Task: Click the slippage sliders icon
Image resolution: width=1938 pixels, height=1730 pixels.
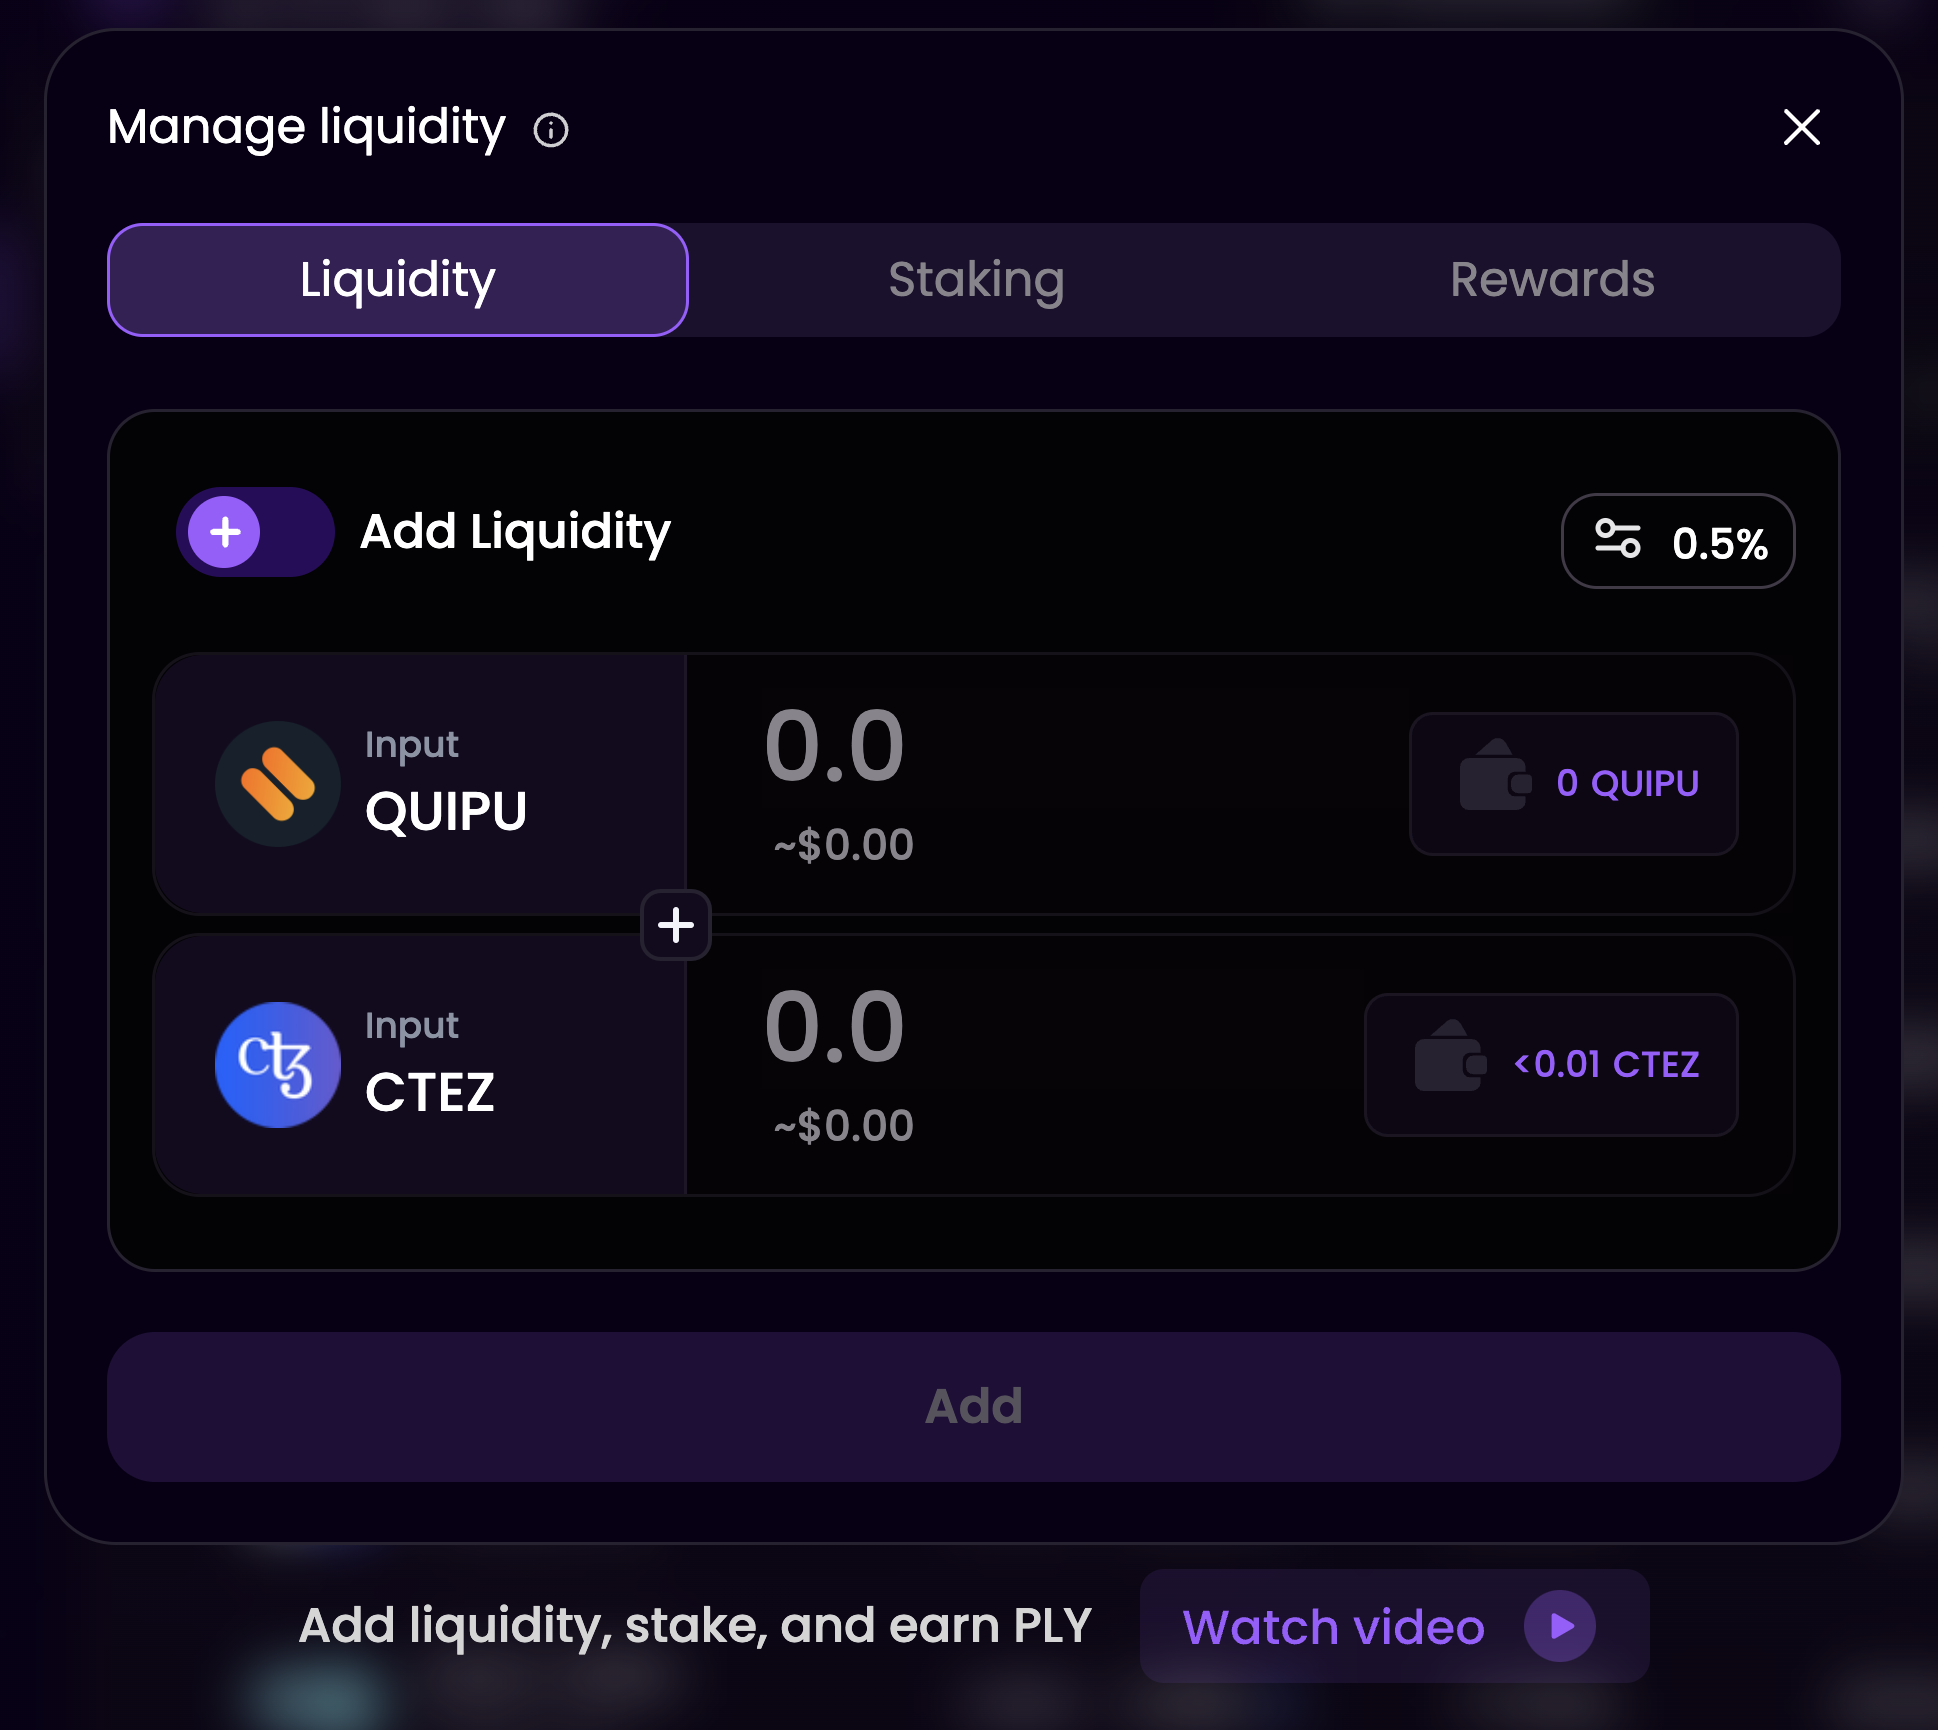Action: click(x=1617, y=539)
